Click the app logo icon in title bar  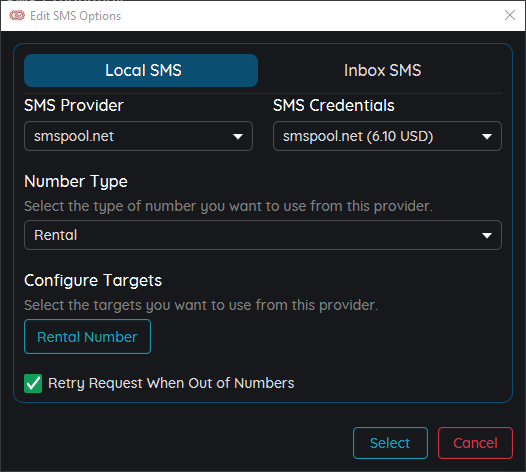[x=17, y=15]
